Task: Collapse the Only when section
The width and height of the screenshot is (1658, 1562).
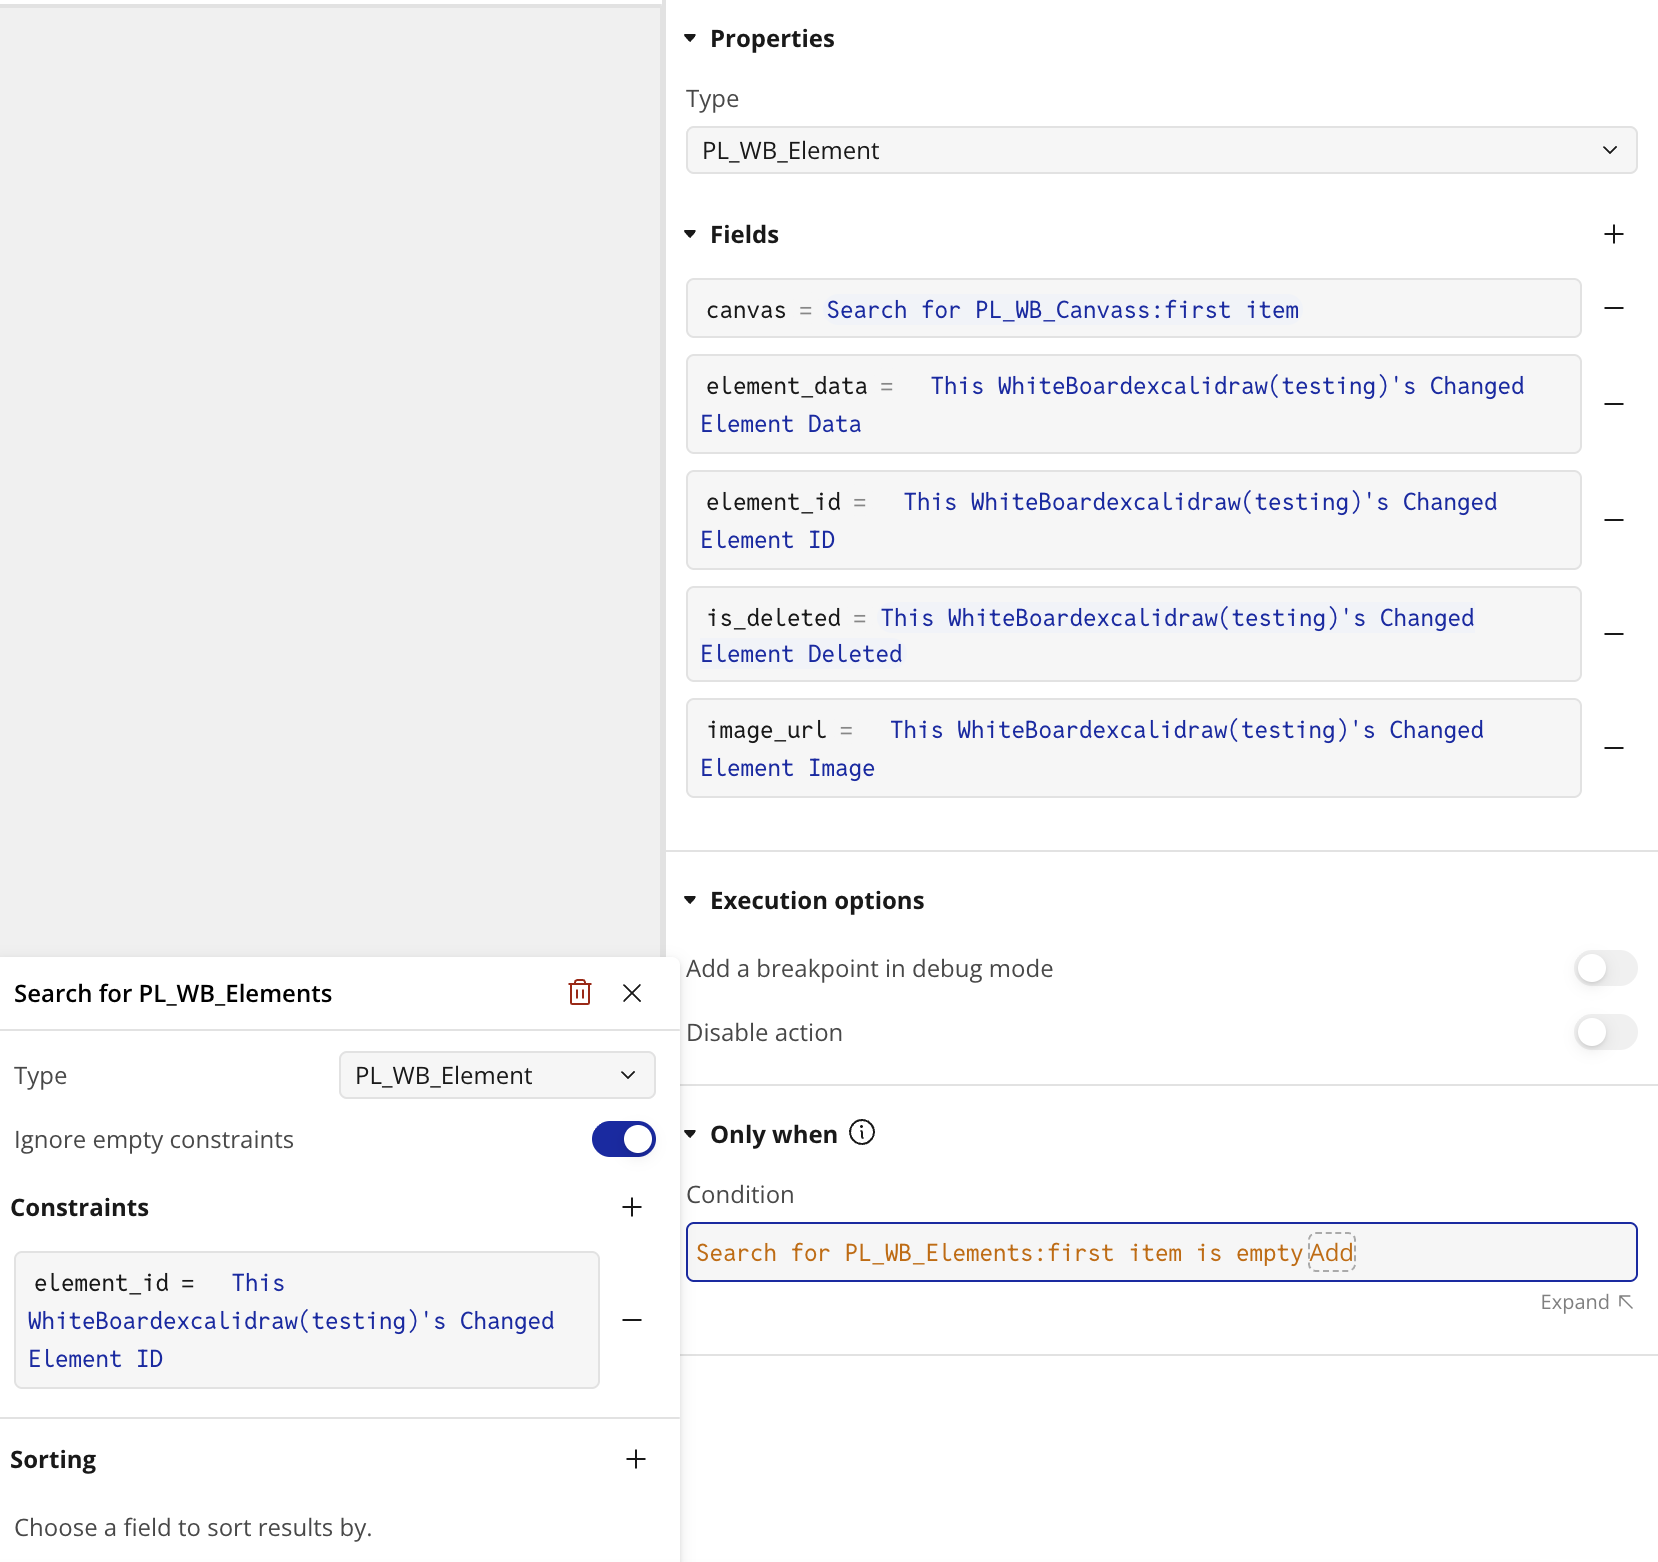Action: (690, 1134)
